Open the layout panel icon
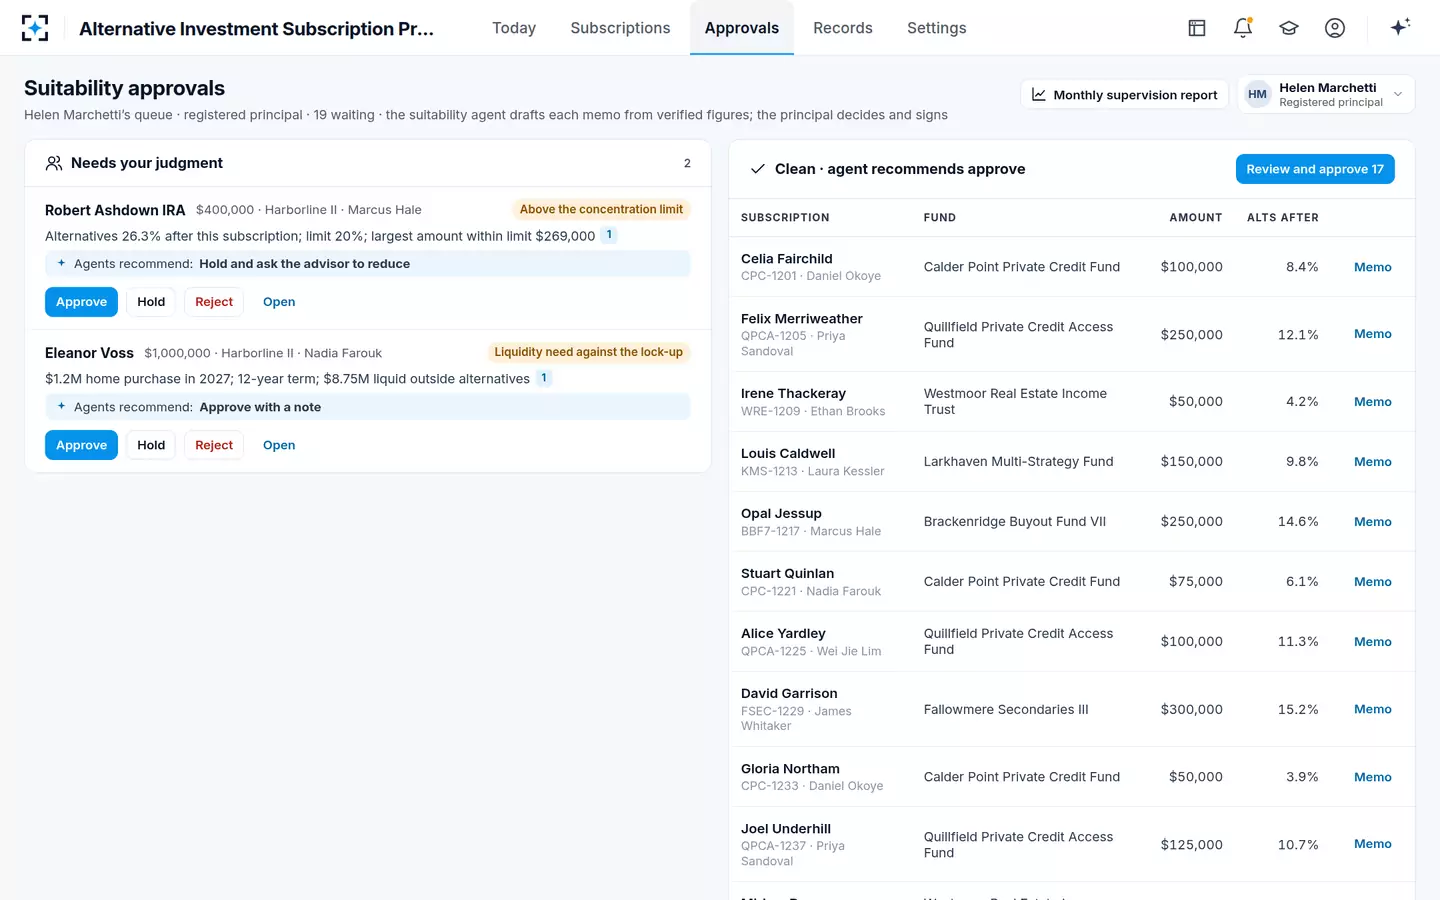The image size is (1440, 900). 1197,28
